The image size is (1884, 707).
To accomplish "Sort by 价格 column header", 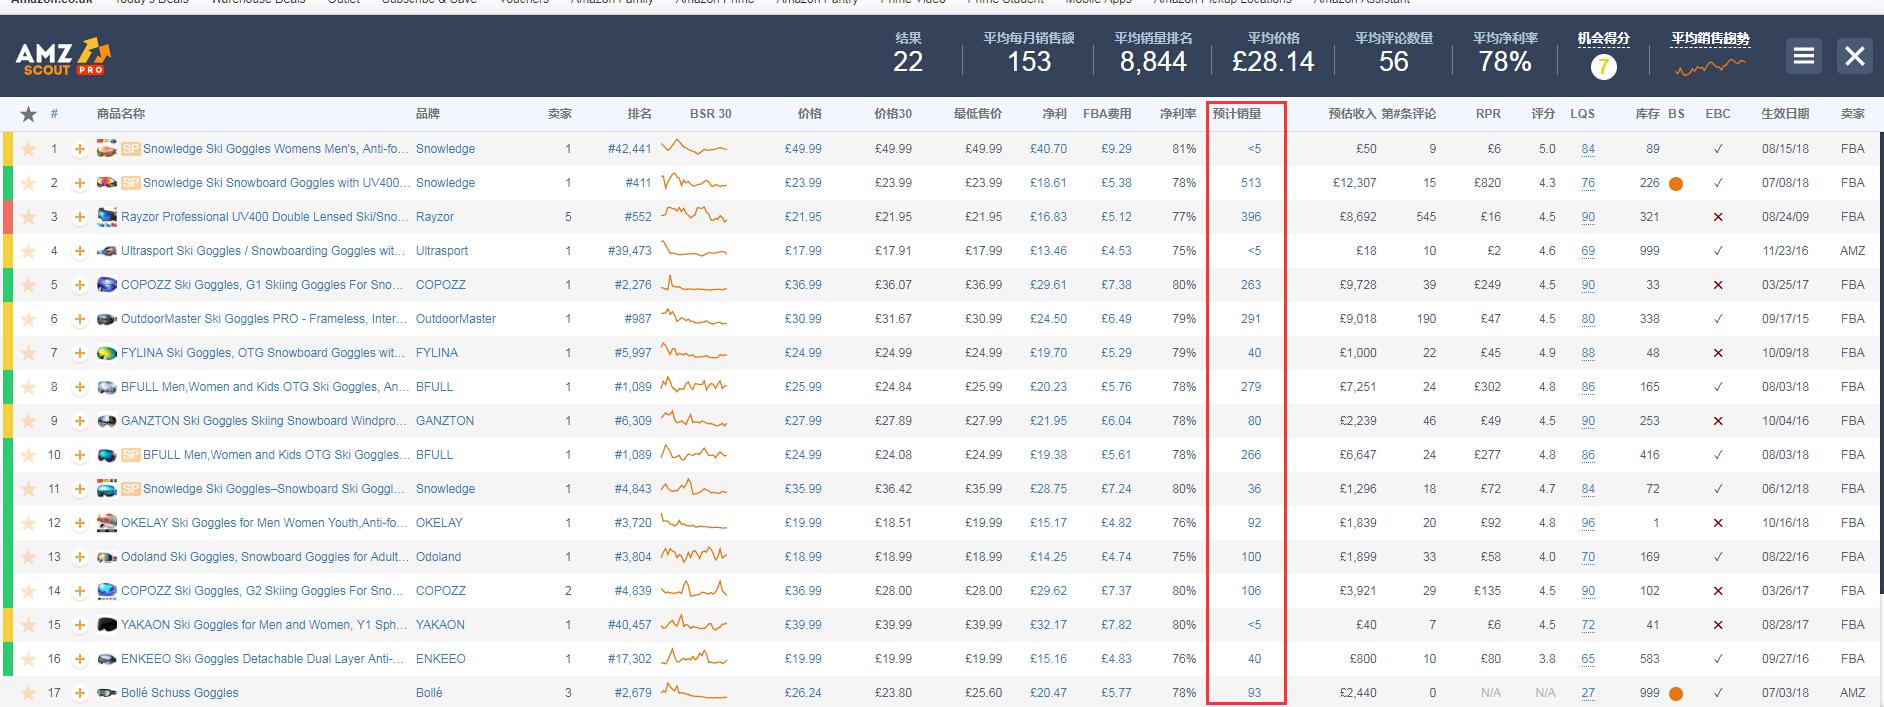I will [809, 114].
